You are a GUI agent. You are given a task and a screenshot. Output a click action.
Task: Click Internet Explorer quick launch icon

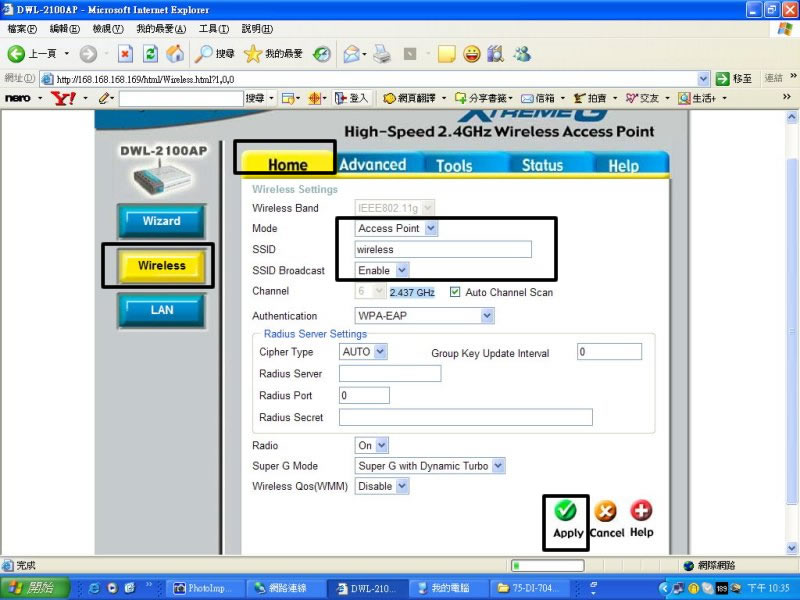pos(94,588)
